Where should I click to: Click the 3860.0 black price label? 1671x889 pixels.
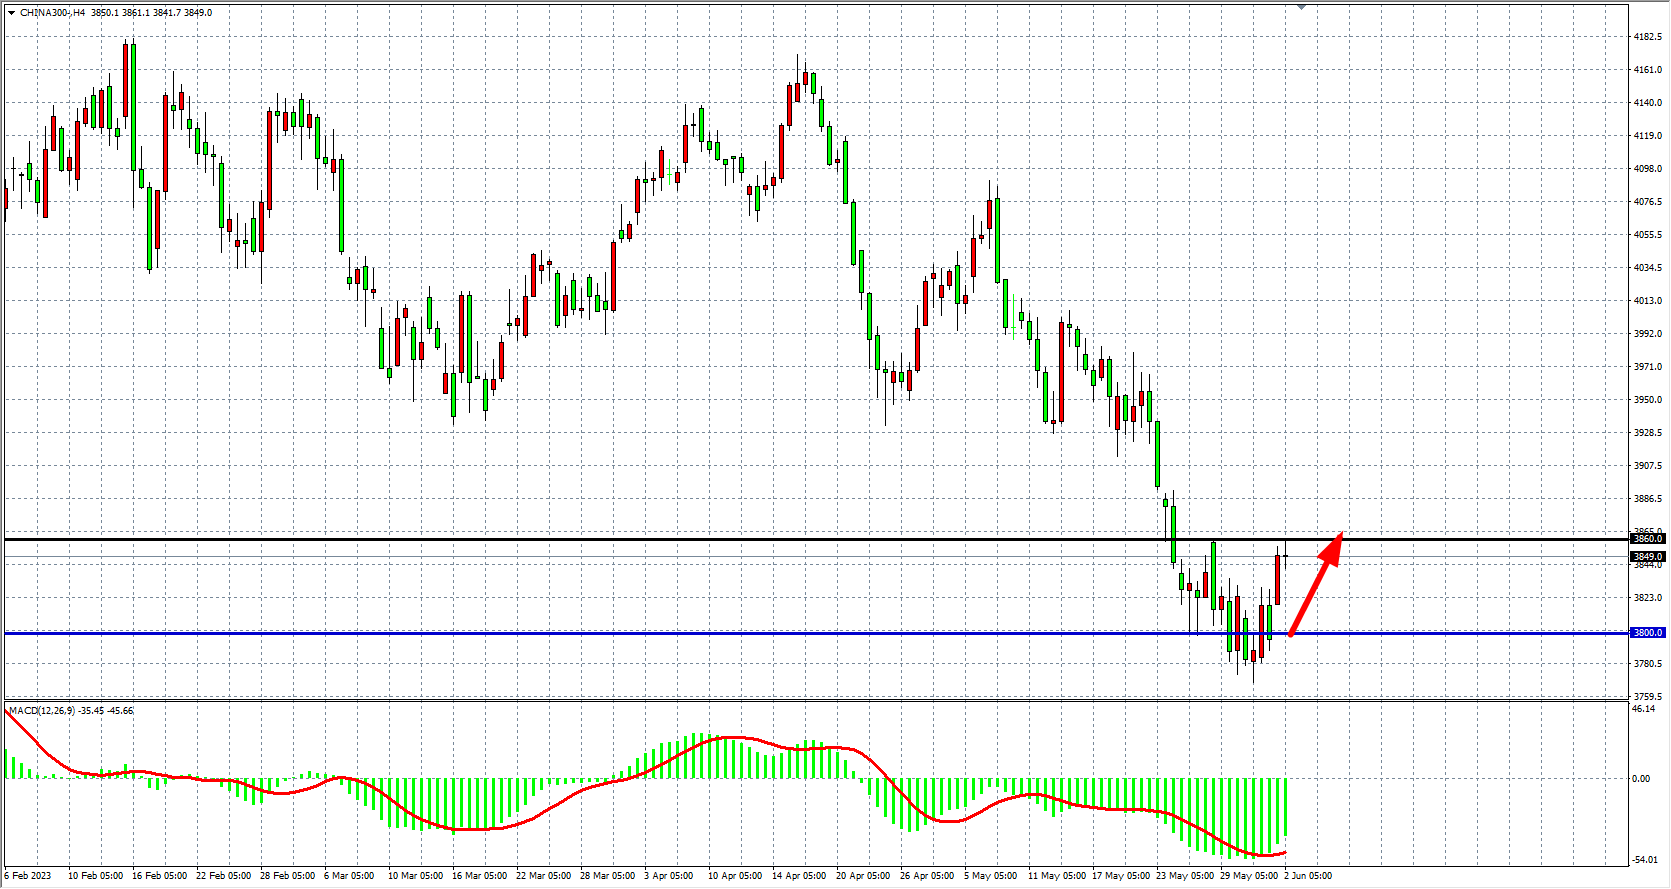(1647, 539)
